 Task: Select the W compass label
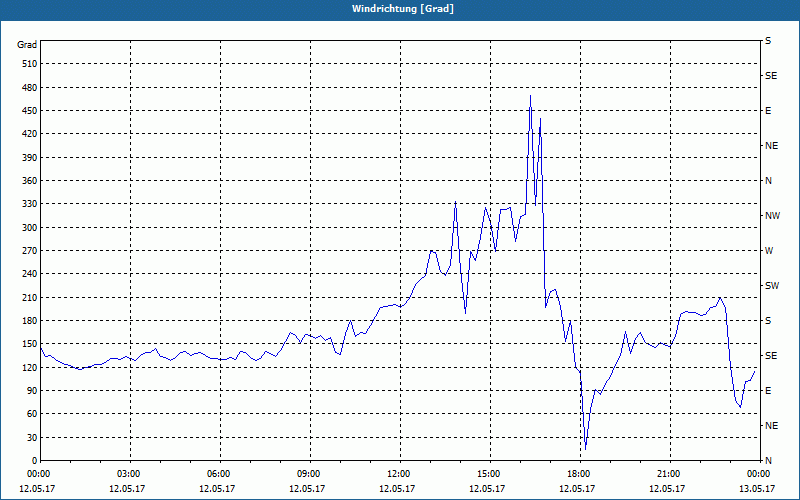(x=769, y=251)
